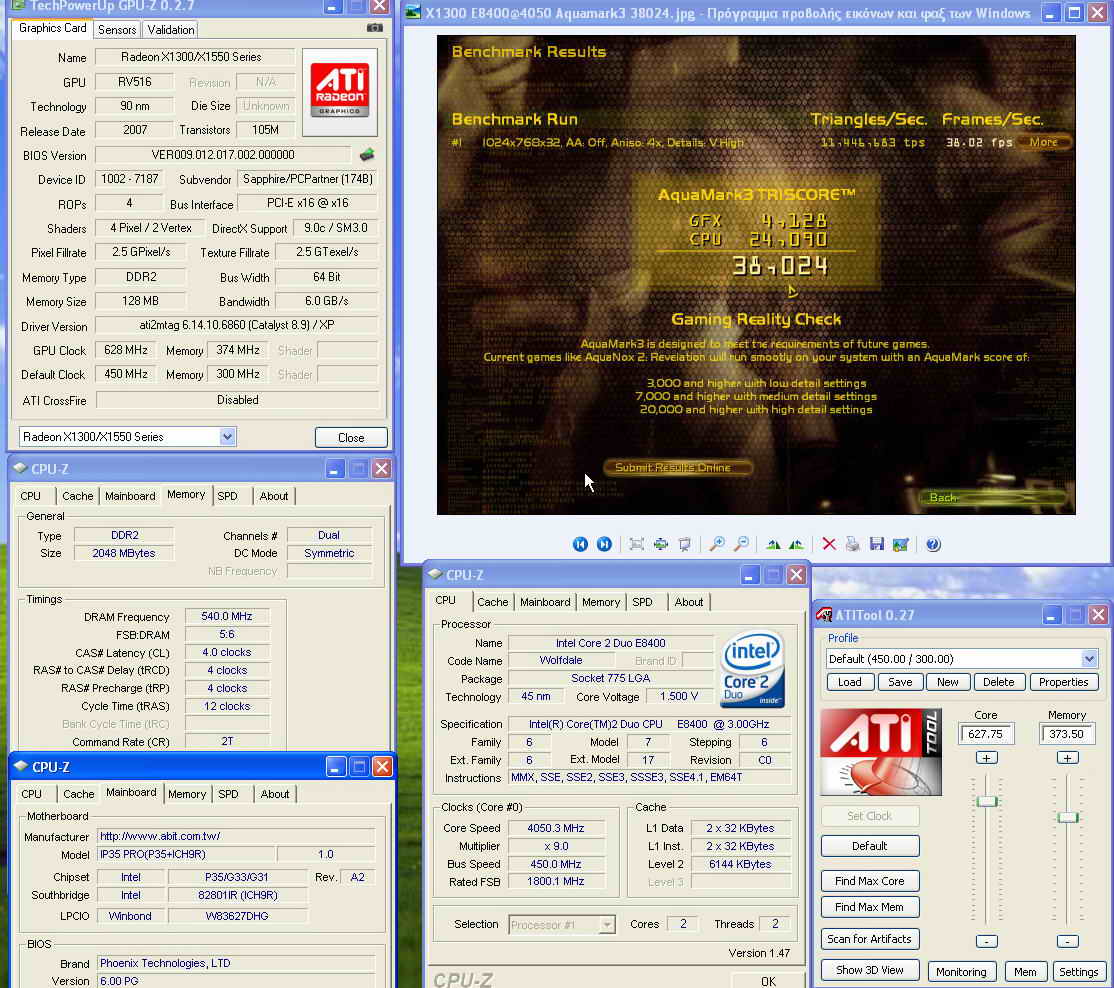Viewport: 1114px width, 988px height.
Task: Click the Memory clock value field 373.50
Action: (1066, 734)
